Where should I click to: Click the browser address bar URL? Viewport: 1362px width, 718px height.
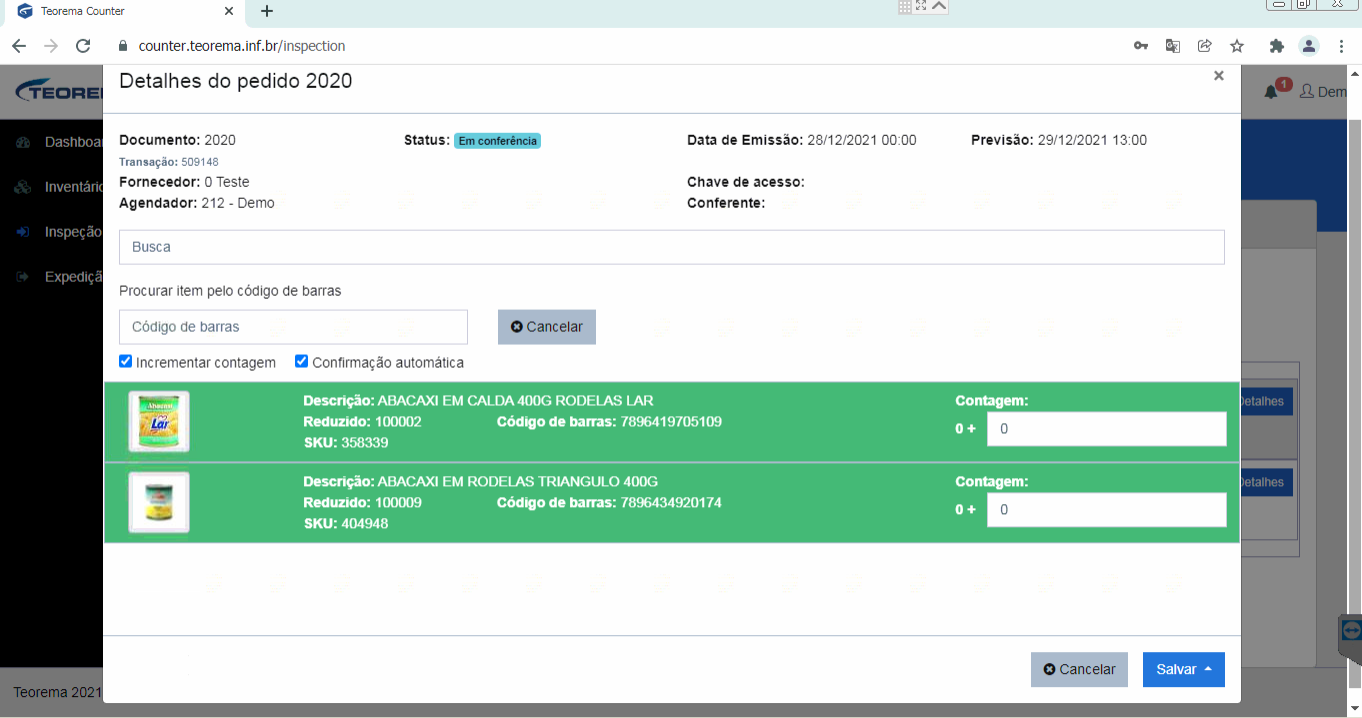point(242,46)
